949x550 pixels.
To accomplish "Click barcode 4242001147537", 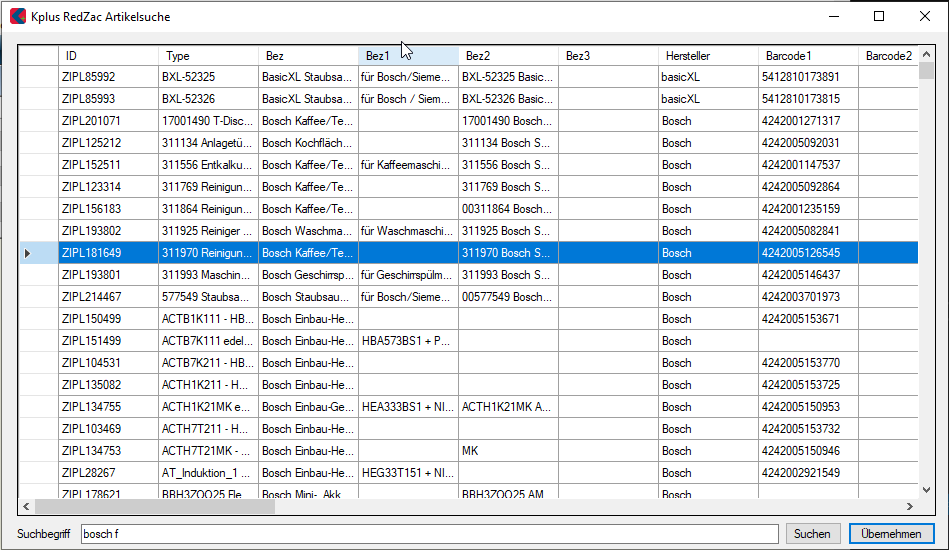I will click(808, 165).
